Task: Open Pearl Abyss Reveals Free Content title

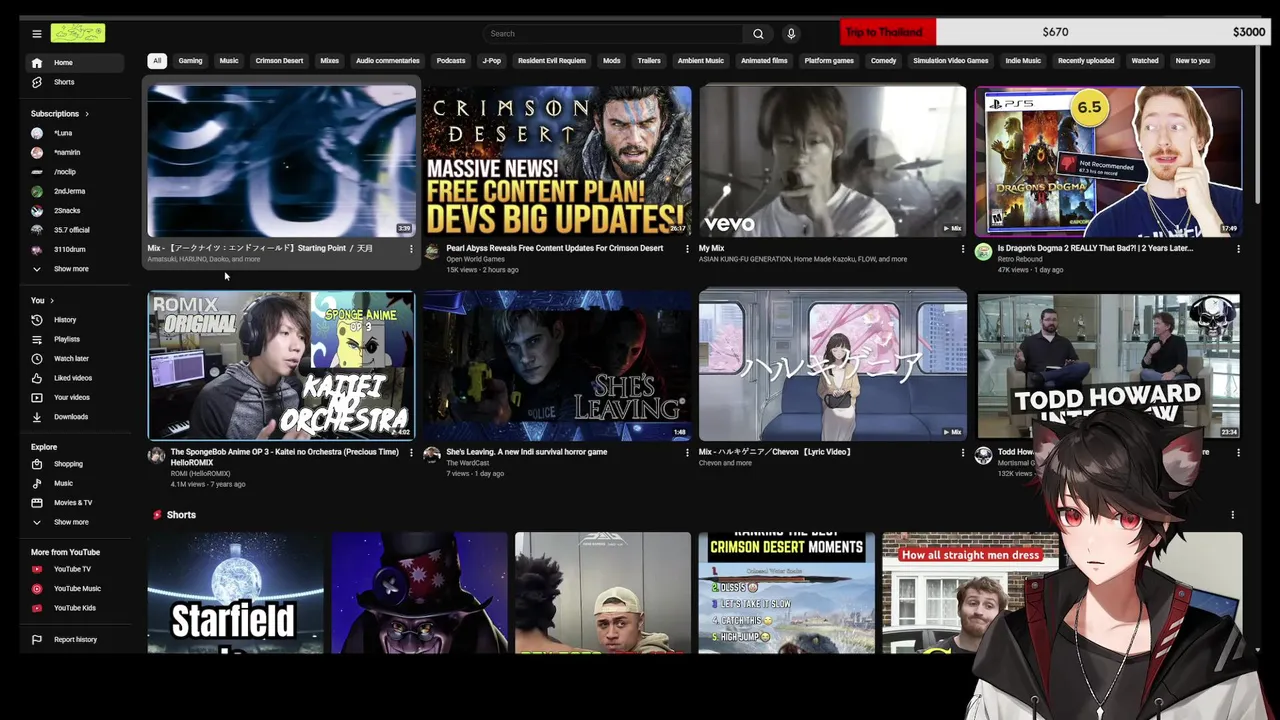Action: [x=555, y=248]
